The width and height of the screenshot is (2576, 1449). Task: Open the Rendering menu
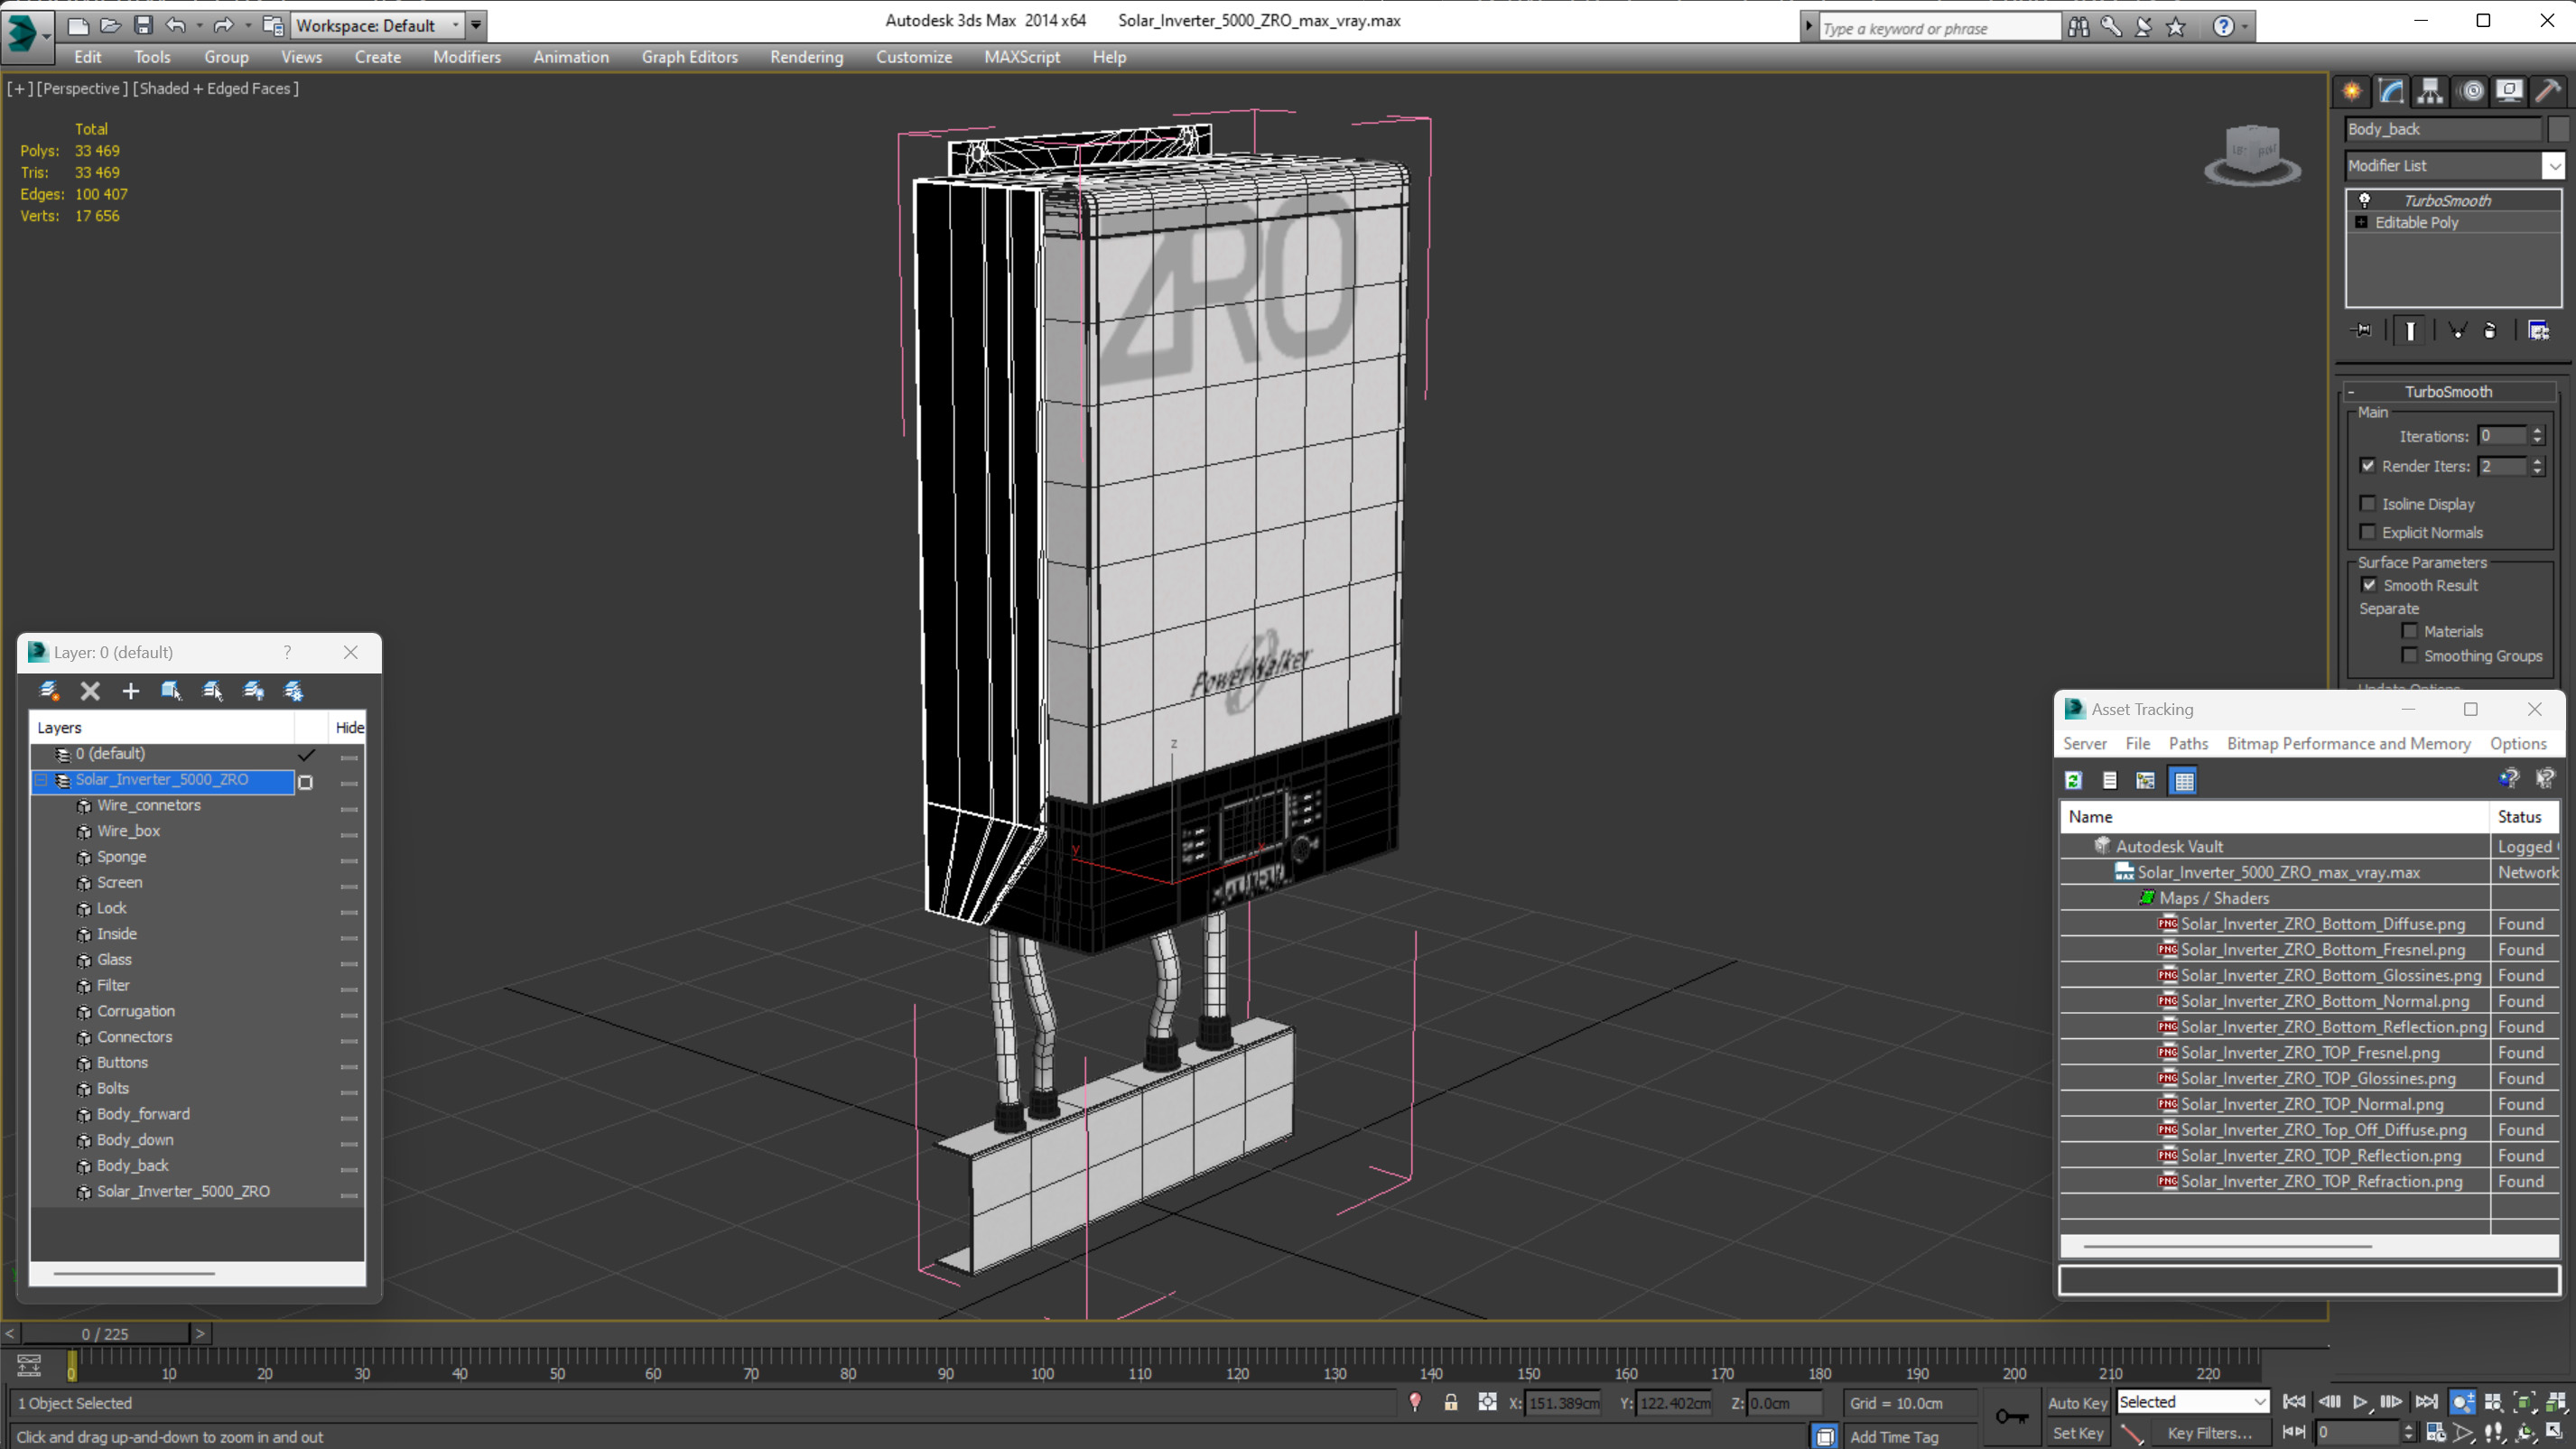point(806,57)
